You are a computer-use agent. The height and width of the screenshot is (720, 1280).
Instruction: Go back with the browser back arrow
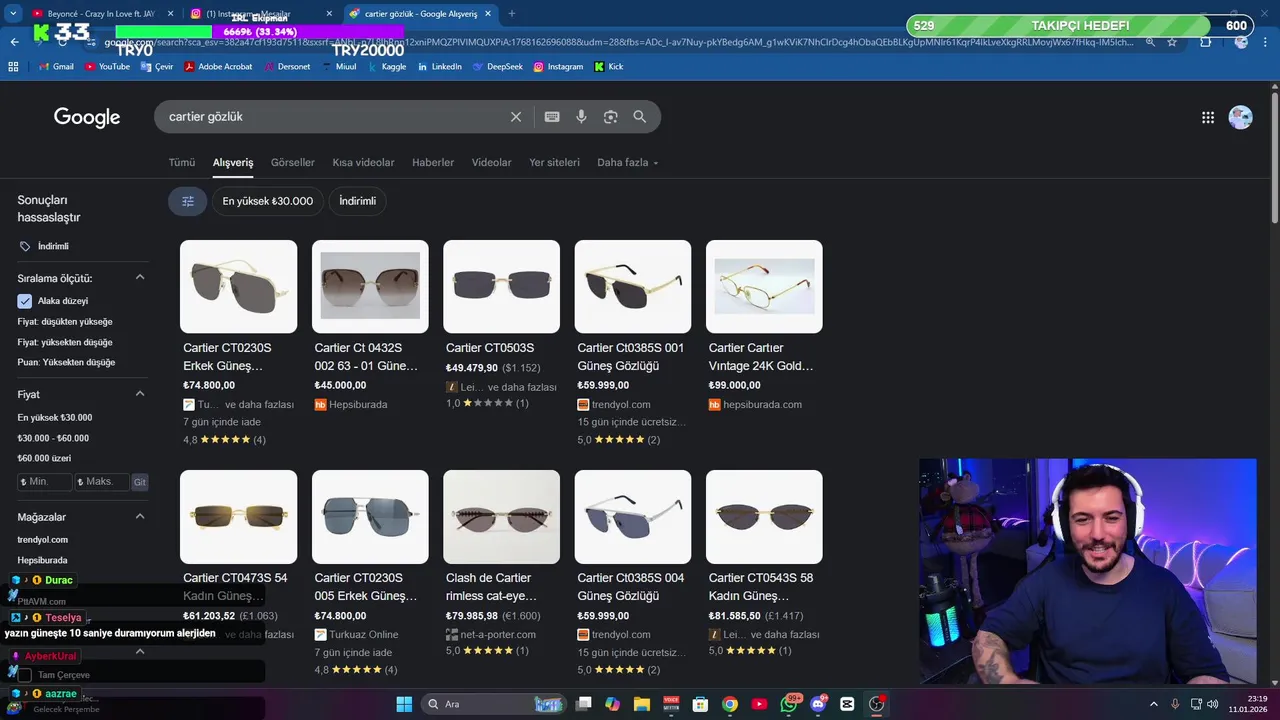(x=14, y=42)
